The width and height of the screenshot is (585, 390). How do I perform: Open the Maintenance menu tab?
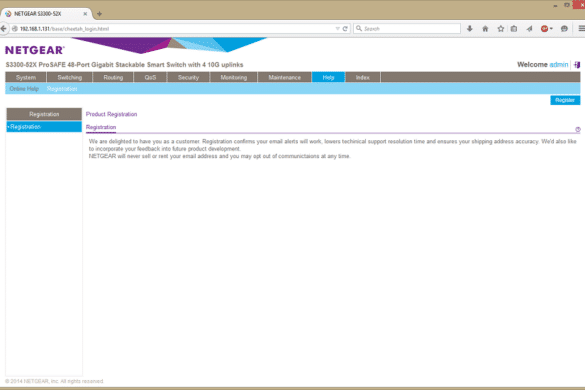(284, 77)
